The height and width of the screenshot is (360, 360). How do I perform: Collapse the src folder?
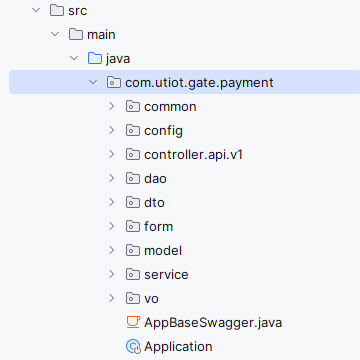(36, 10)
